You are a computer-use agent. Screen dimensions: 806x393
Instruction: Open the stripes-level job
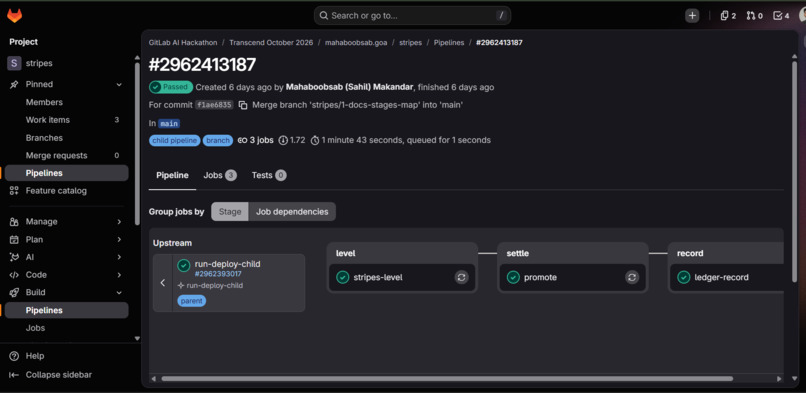[378, 277]
